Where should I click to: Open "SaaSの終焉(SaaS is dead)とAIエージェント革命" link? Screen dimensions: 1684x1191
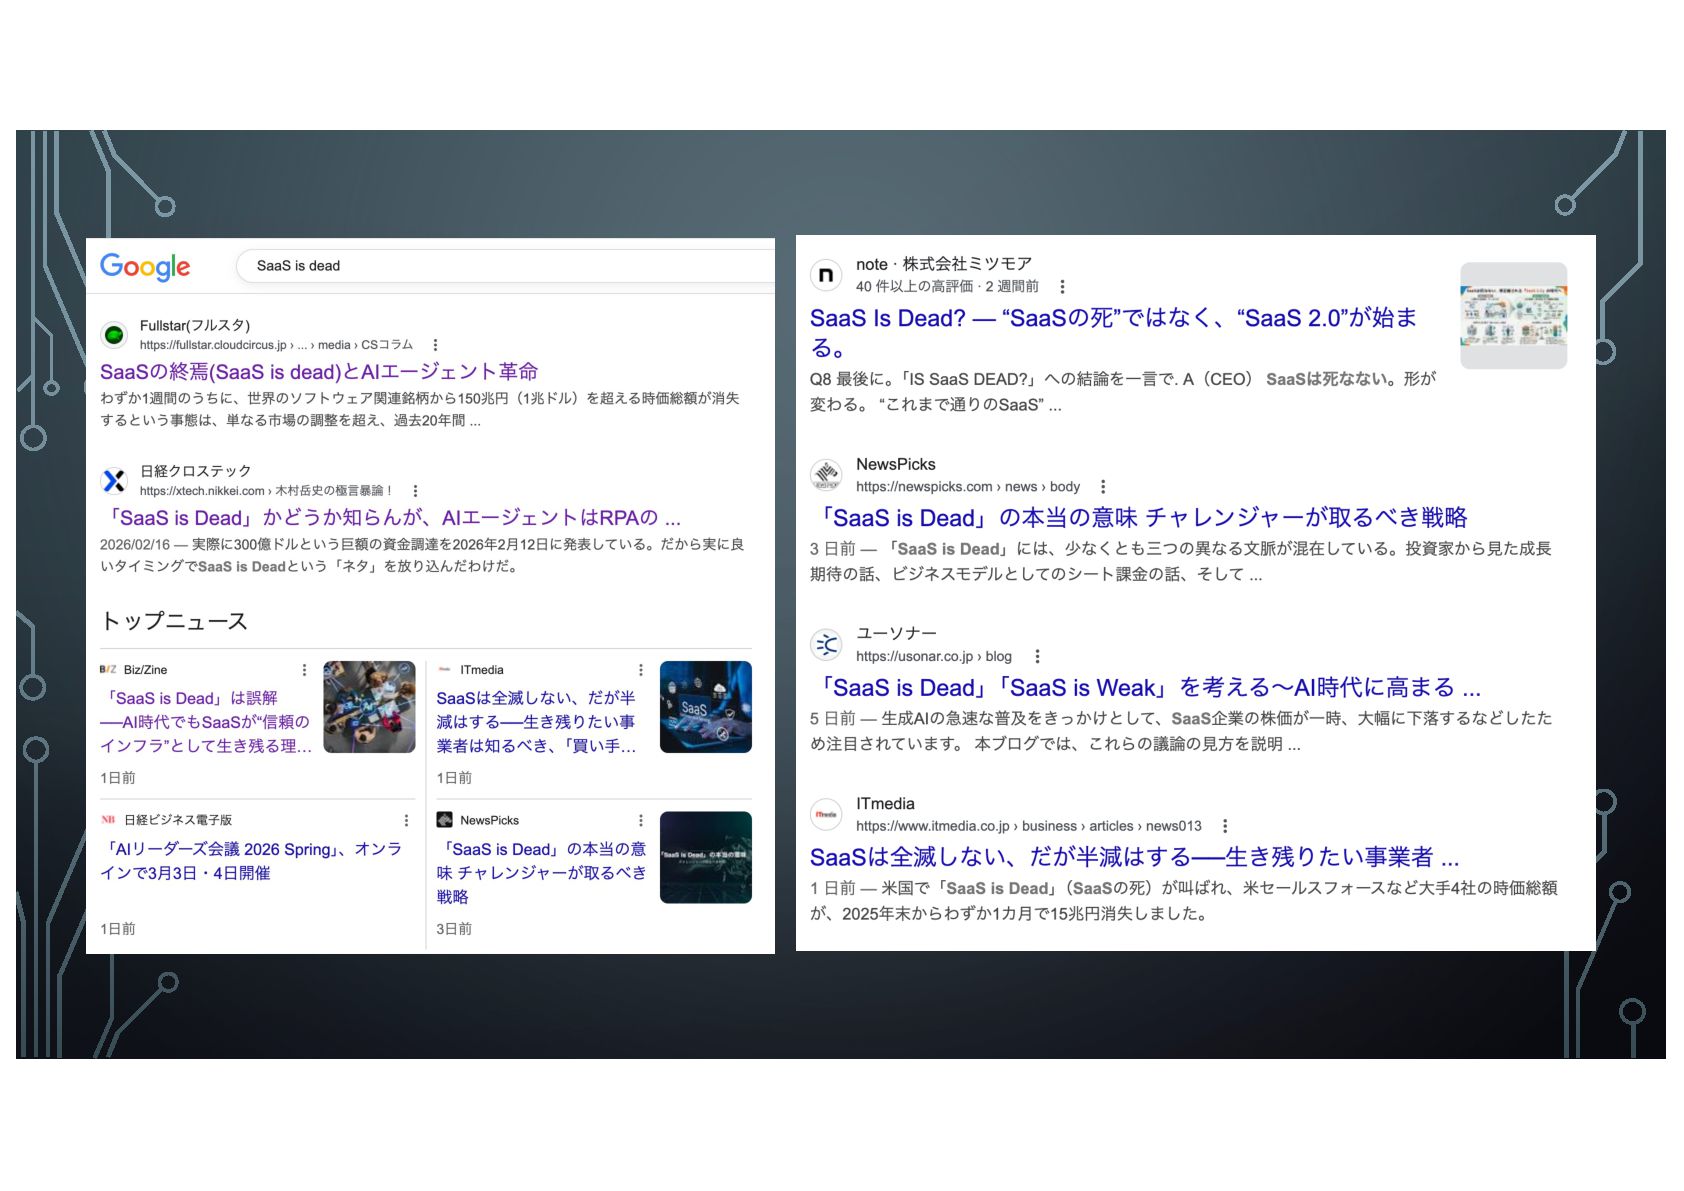[x=319, y=372]
